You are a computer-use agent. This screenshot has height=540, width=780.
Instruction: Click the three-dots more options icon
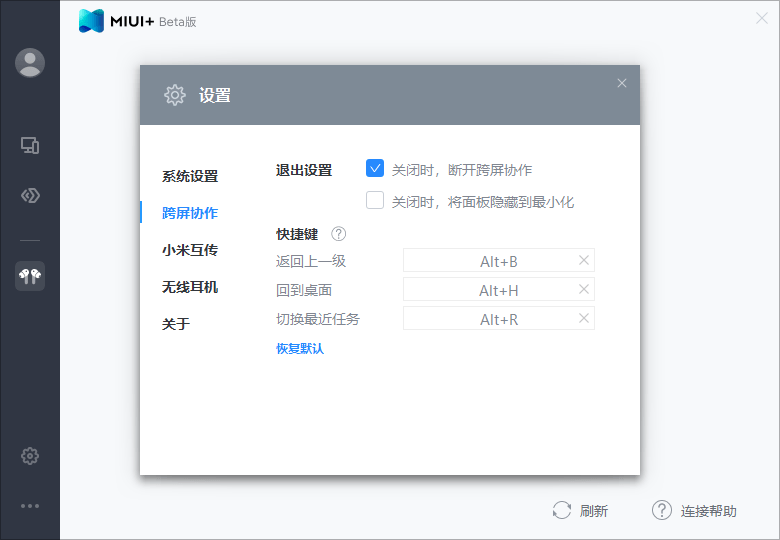coord(30,506)
